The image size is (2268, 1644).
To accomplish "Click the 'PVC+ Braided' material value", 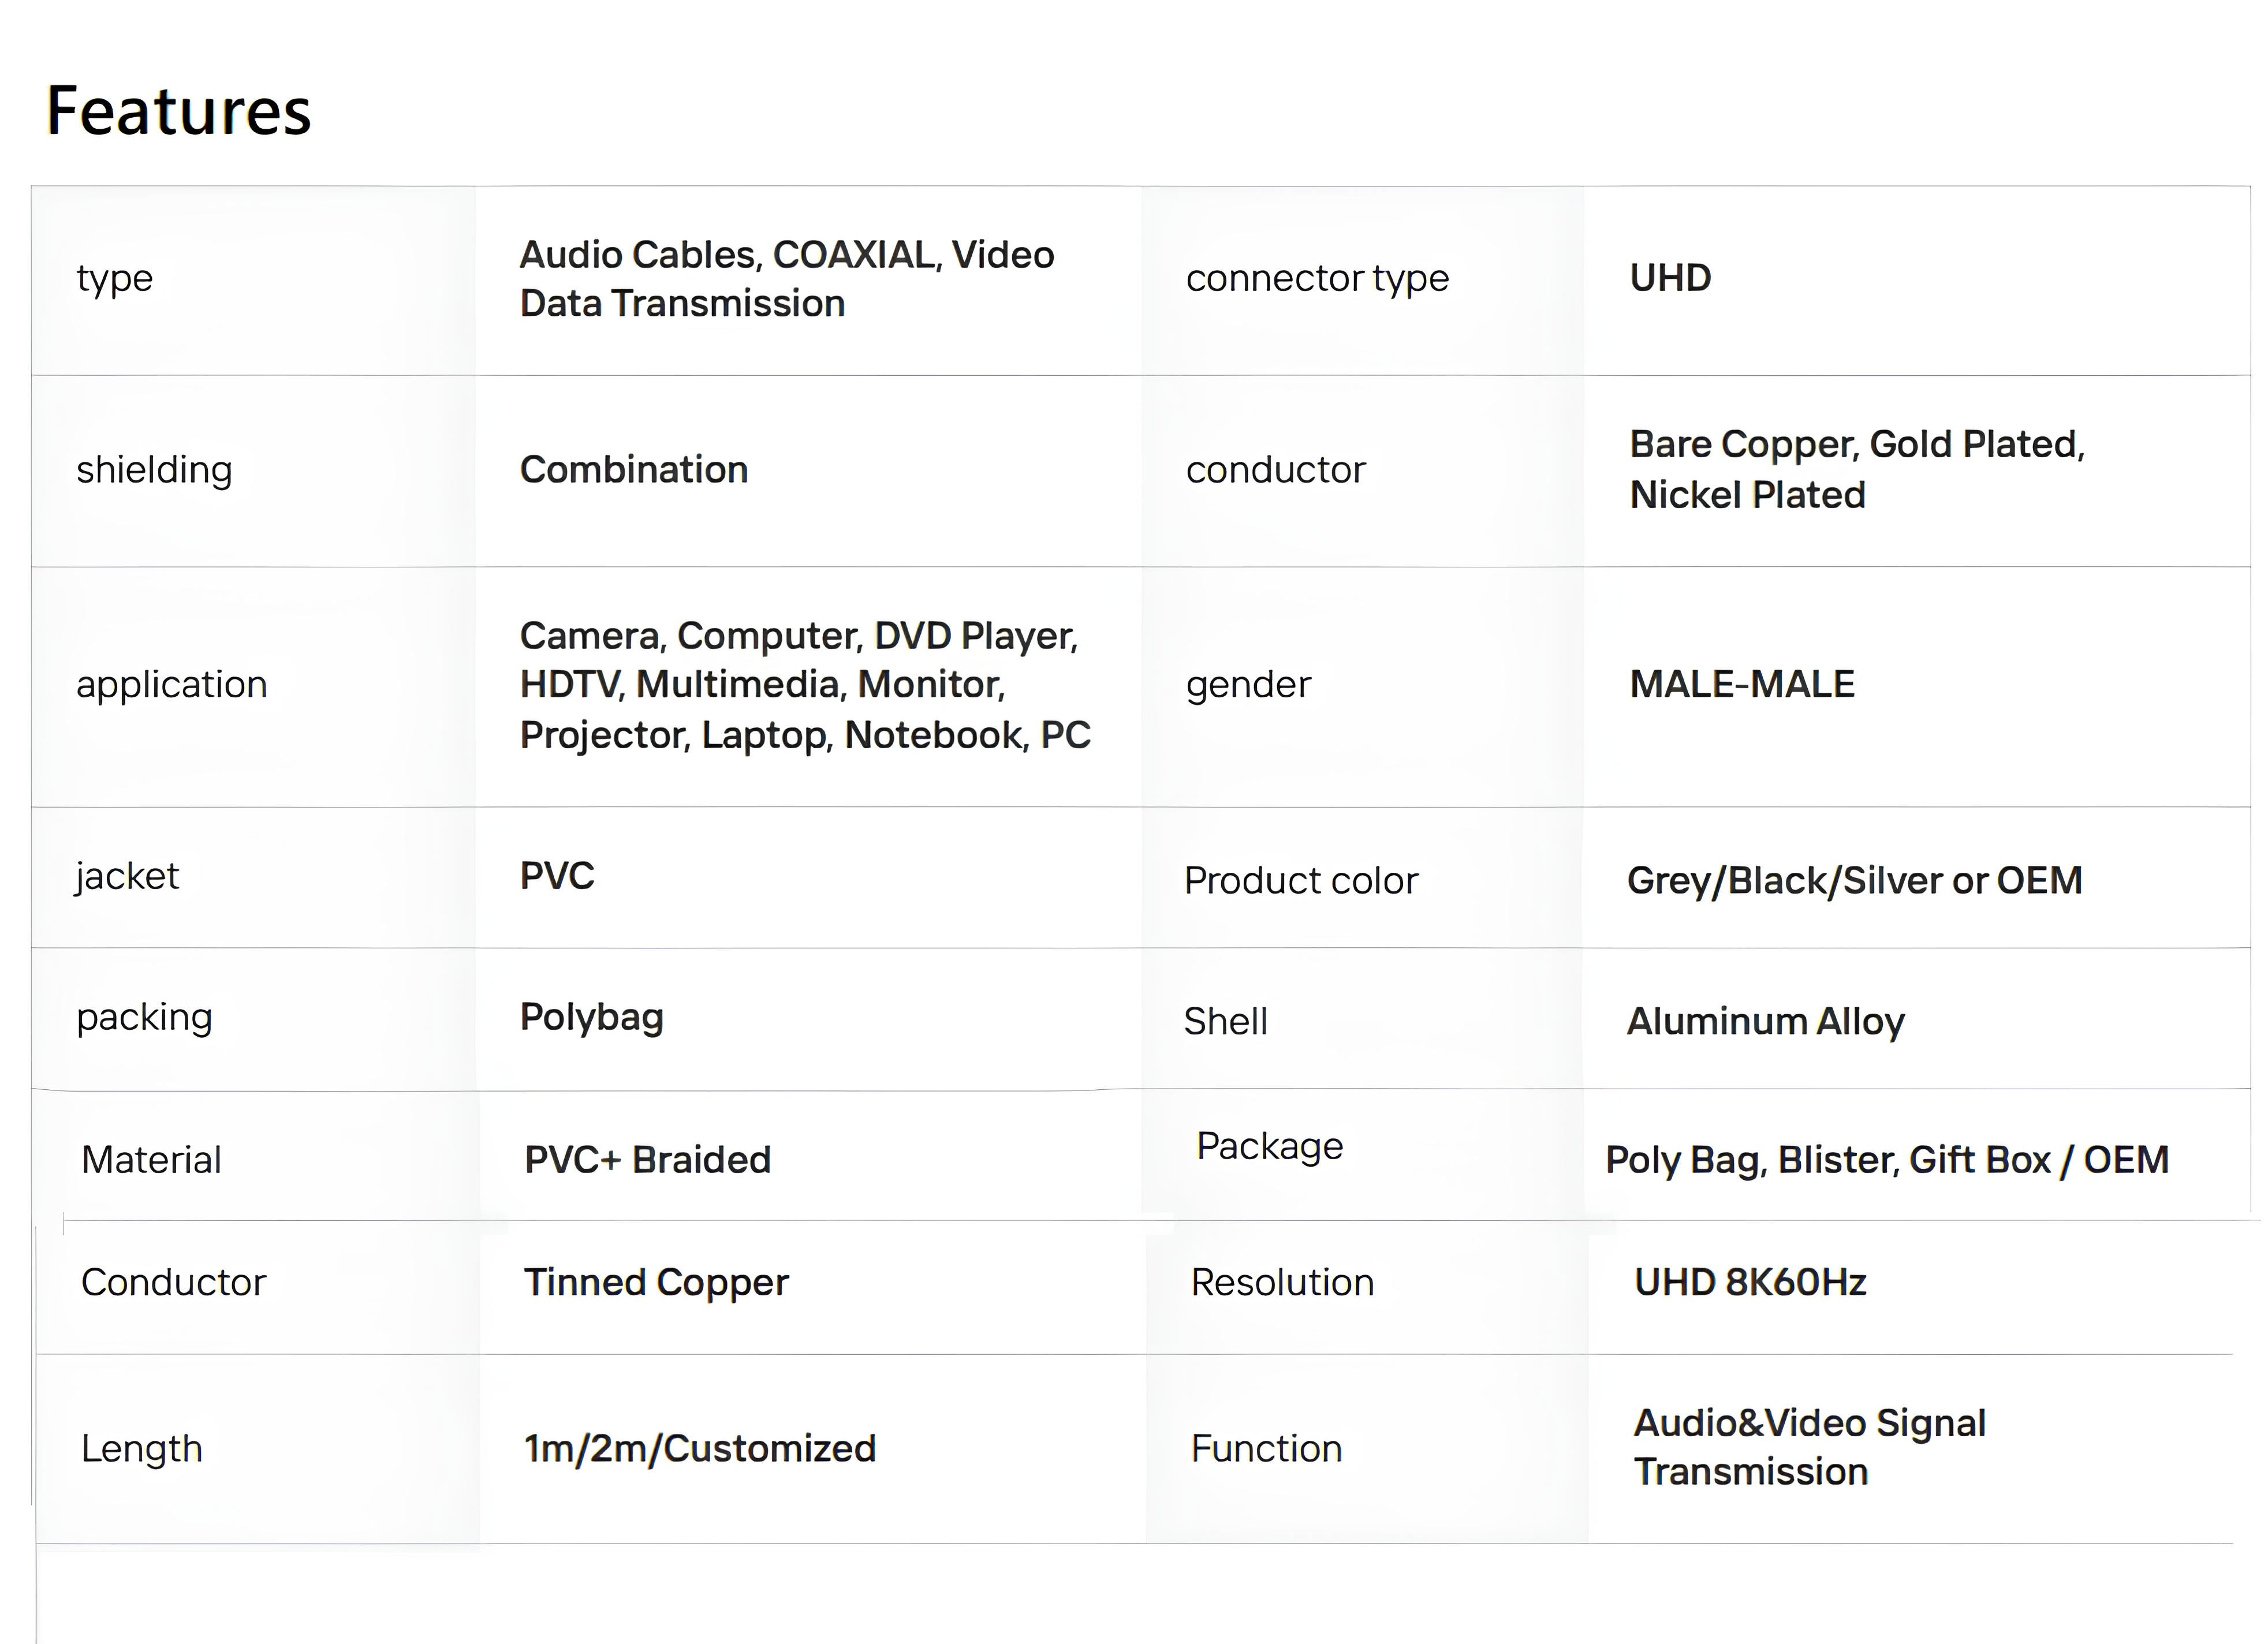I will [x=647, y=1160].
